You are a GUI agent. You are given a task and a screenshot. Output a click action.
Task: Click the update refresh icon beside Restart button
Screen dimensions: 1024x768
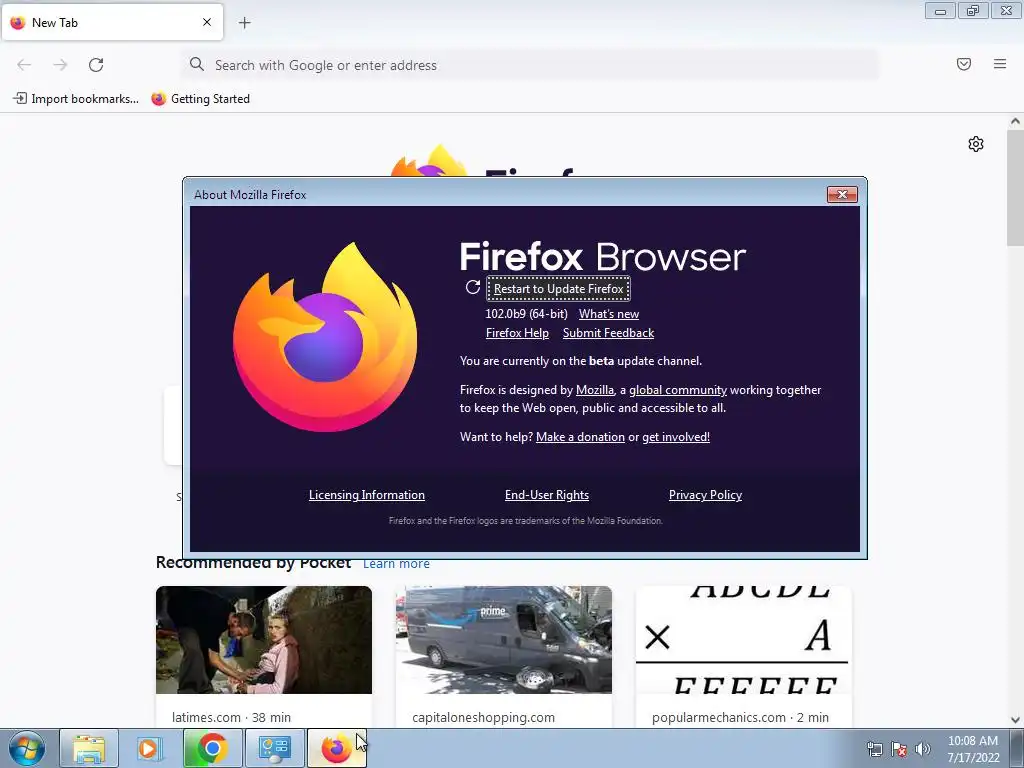[x=473, y=287]
